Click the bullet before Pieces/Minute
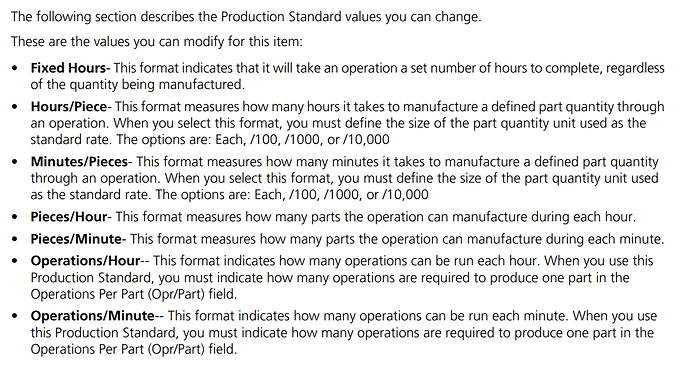 point(15,239)
